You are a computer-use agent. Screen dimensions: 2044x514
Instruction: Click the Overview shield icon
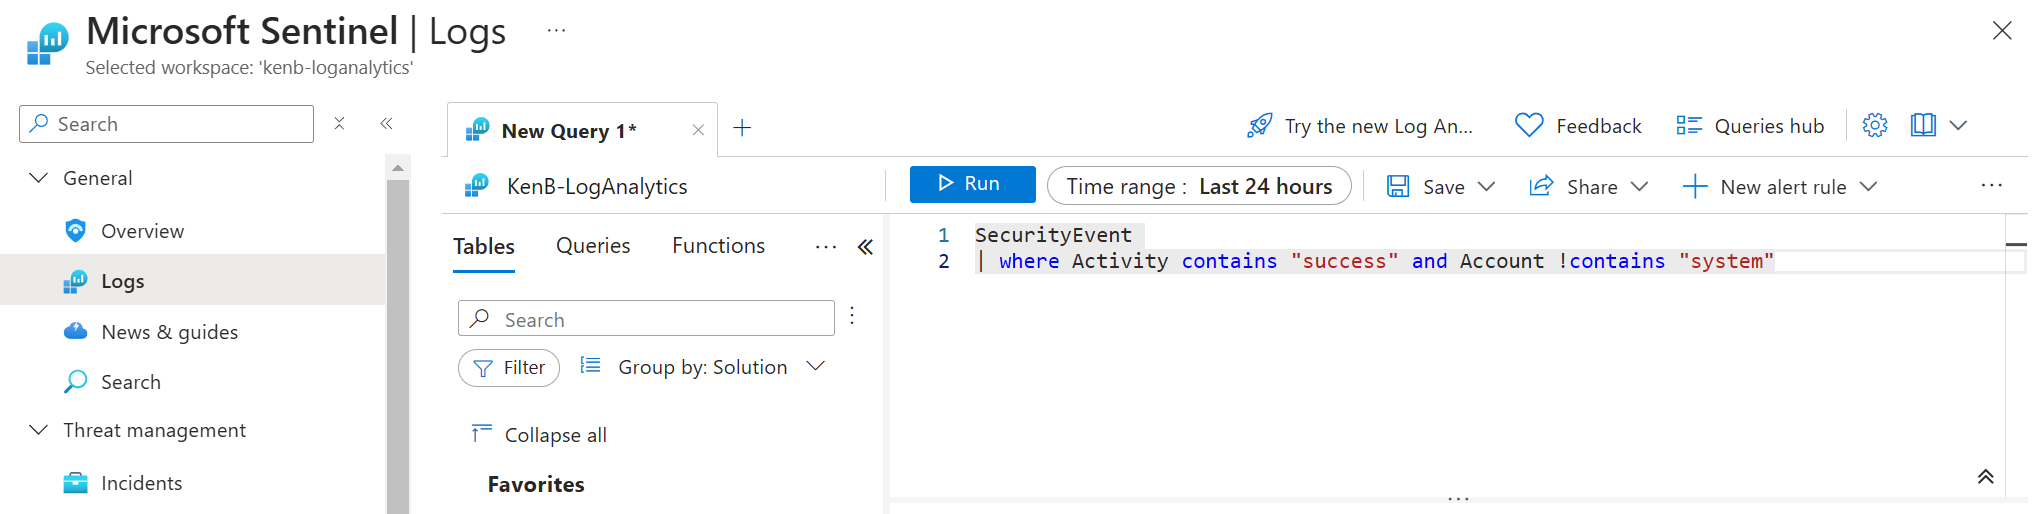pyautogui.click(x=75, y=231)
